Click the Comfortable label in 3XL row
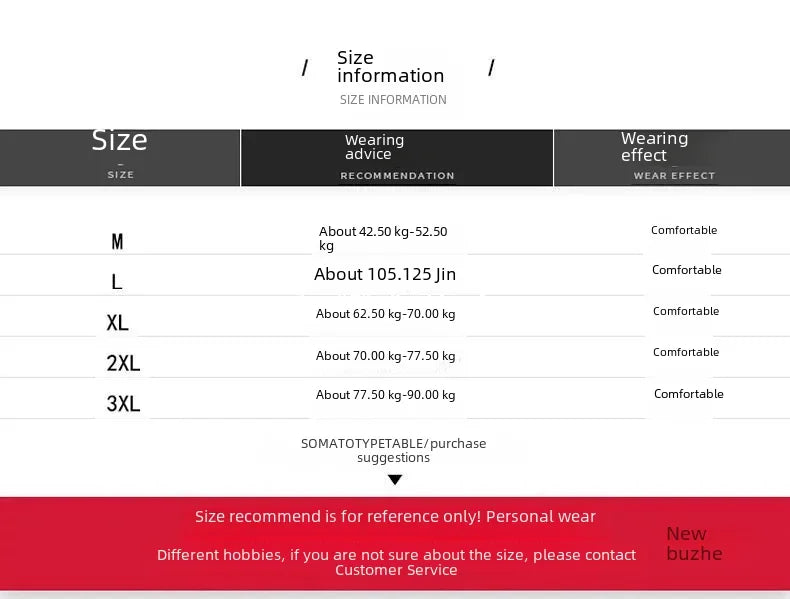Image resolution: width=790 pixels, height=599 pixels. tap(689, 393)
